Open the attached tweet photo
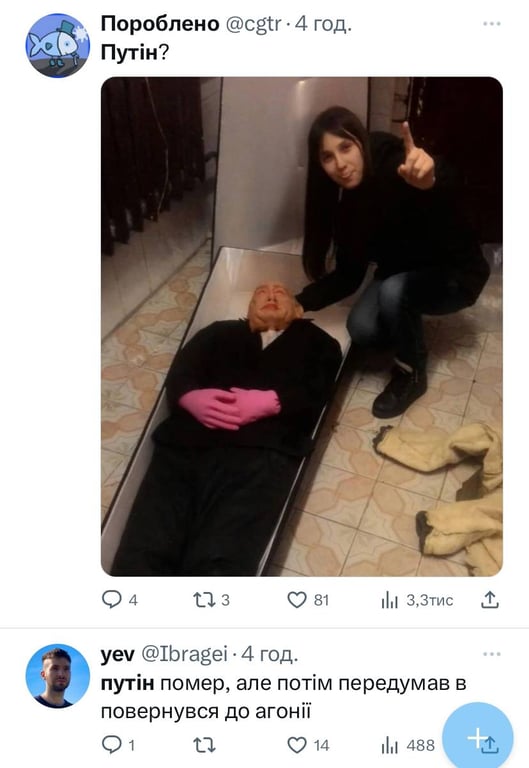The width and height of the screenshot is (529, 768). pos(302,326)
